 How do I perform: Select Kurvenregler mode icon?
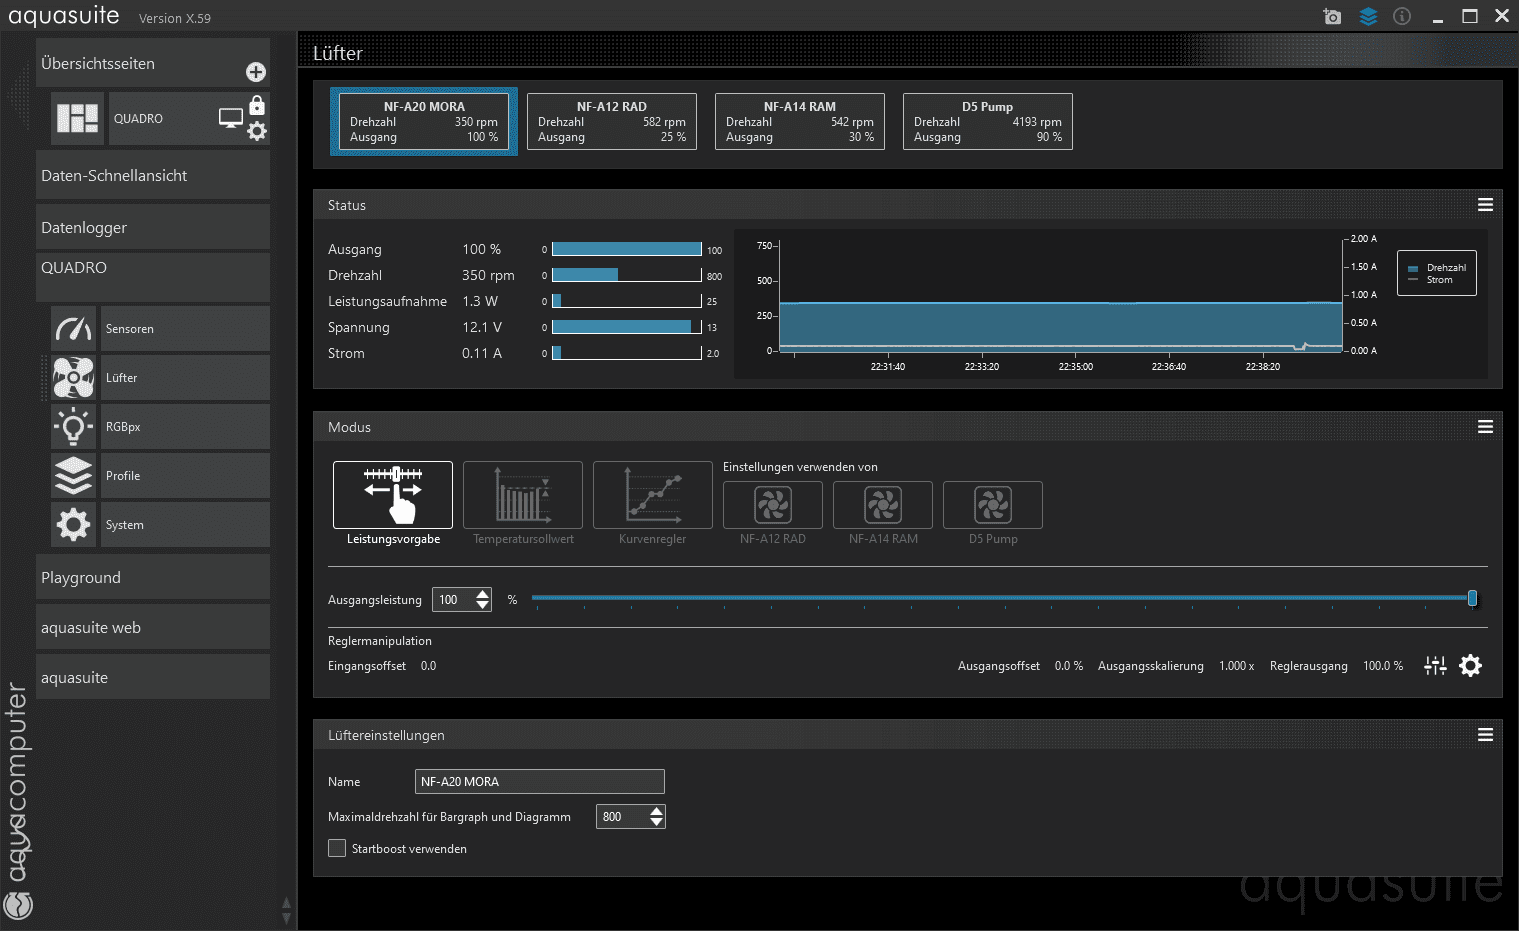tap(653, 494)
